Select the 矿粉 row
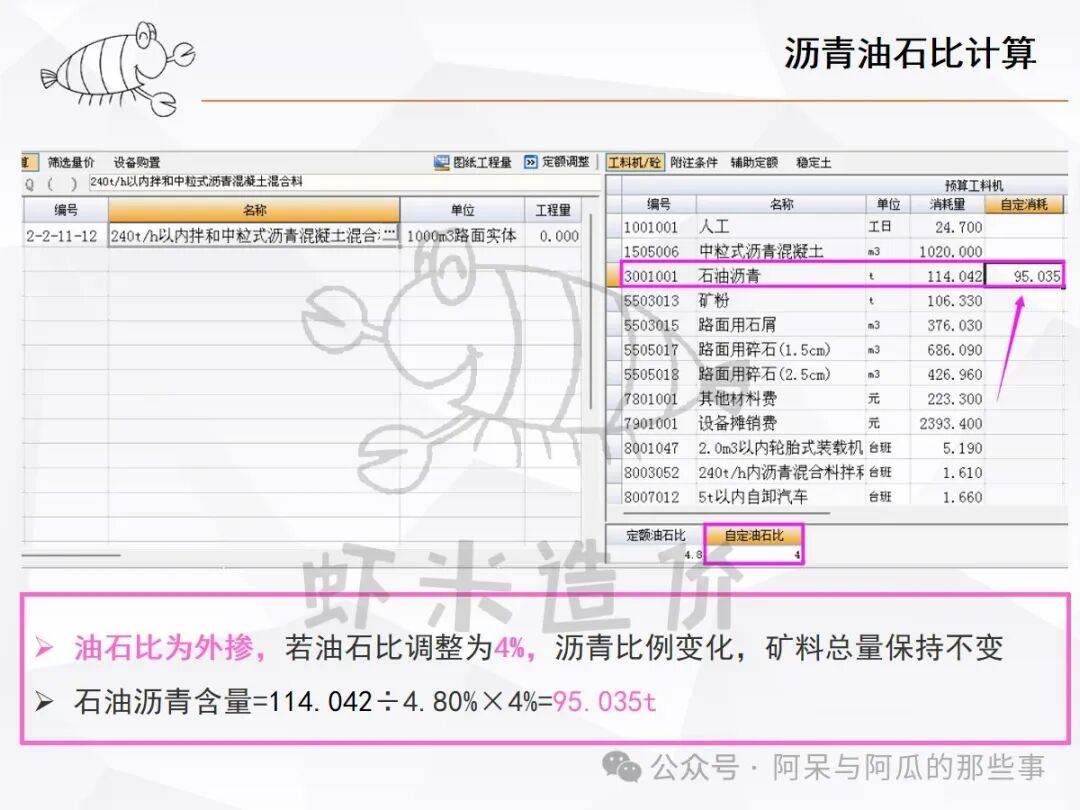 842,301
